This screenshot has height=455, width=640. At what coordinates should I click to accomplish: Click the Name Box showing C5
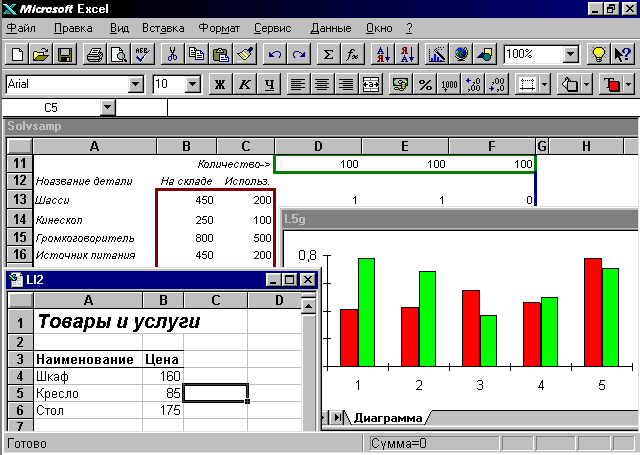point(51,108)
